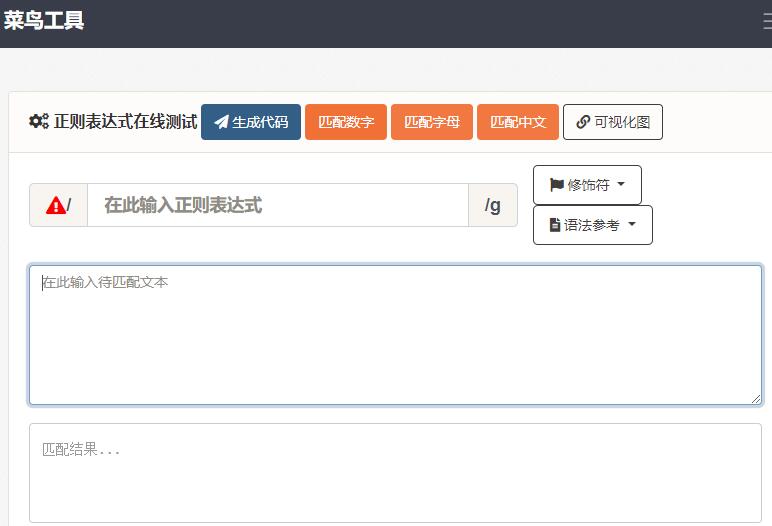
Task: Grab the textarea resize handle corner
Action: pos(756,399)
